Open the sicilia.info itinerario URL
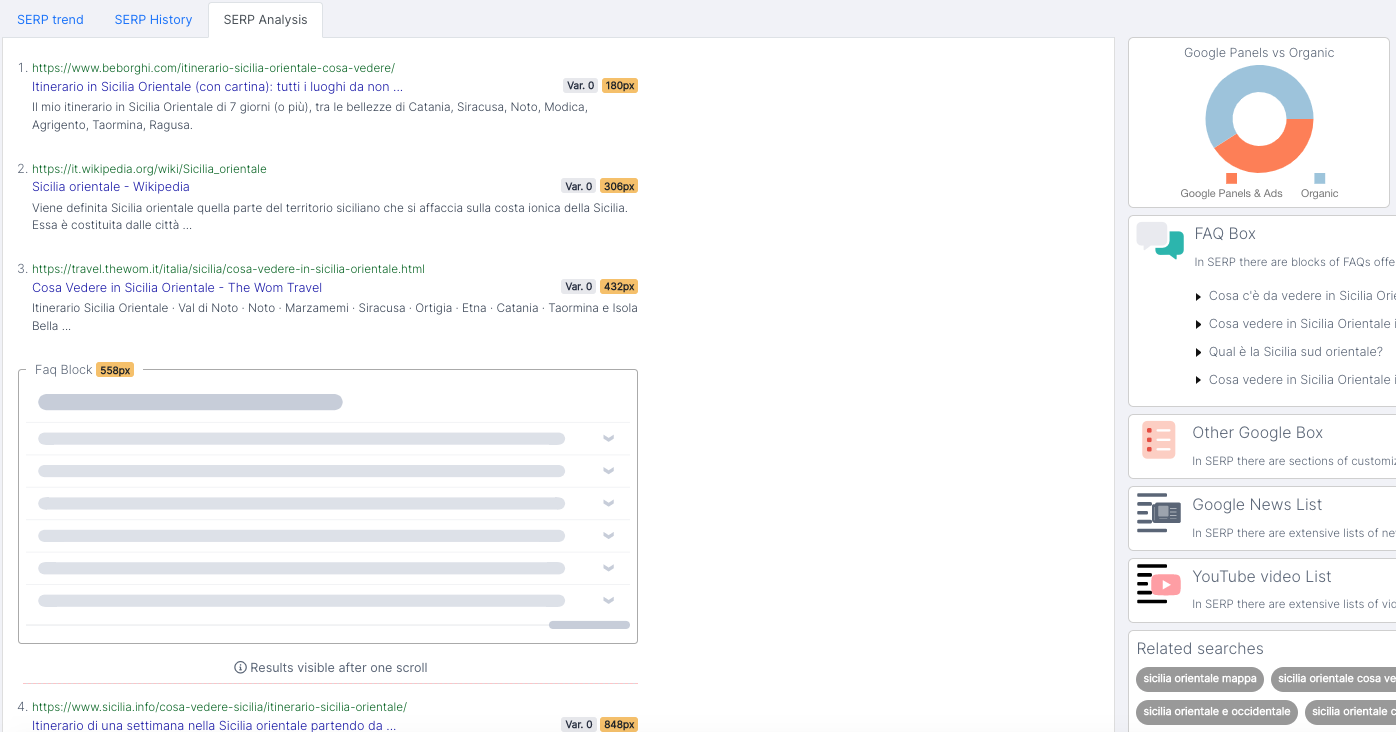1396x732 pixels. tap(219, 707)
